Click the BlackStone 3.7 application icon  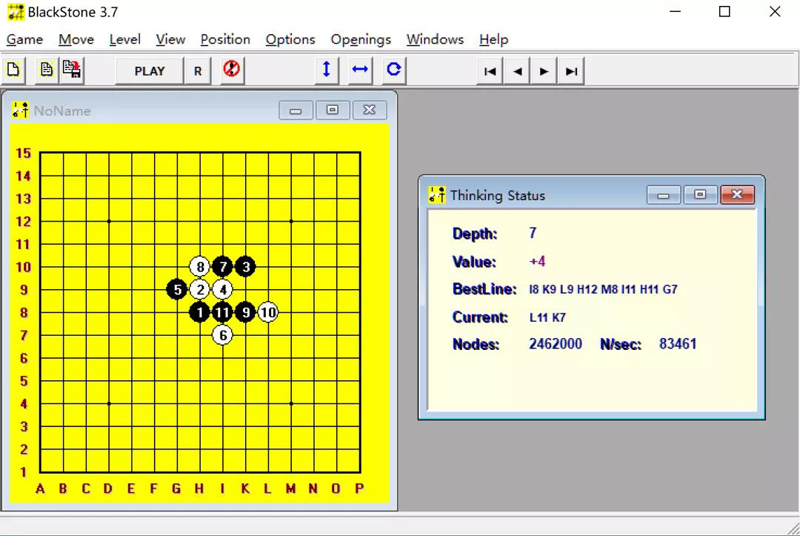tap(16, 12)
